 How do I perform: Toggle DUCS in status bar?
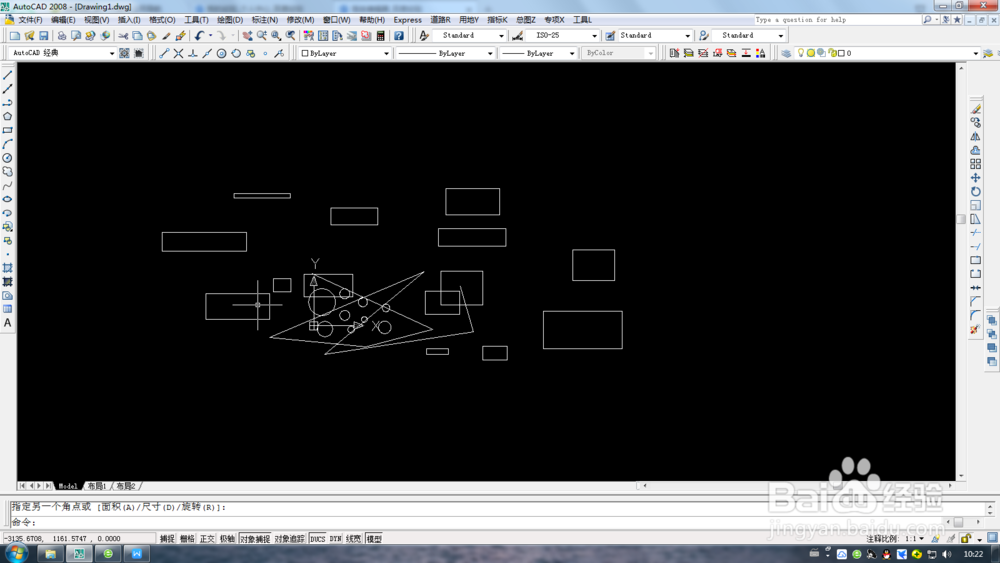(x=318, y=539)
